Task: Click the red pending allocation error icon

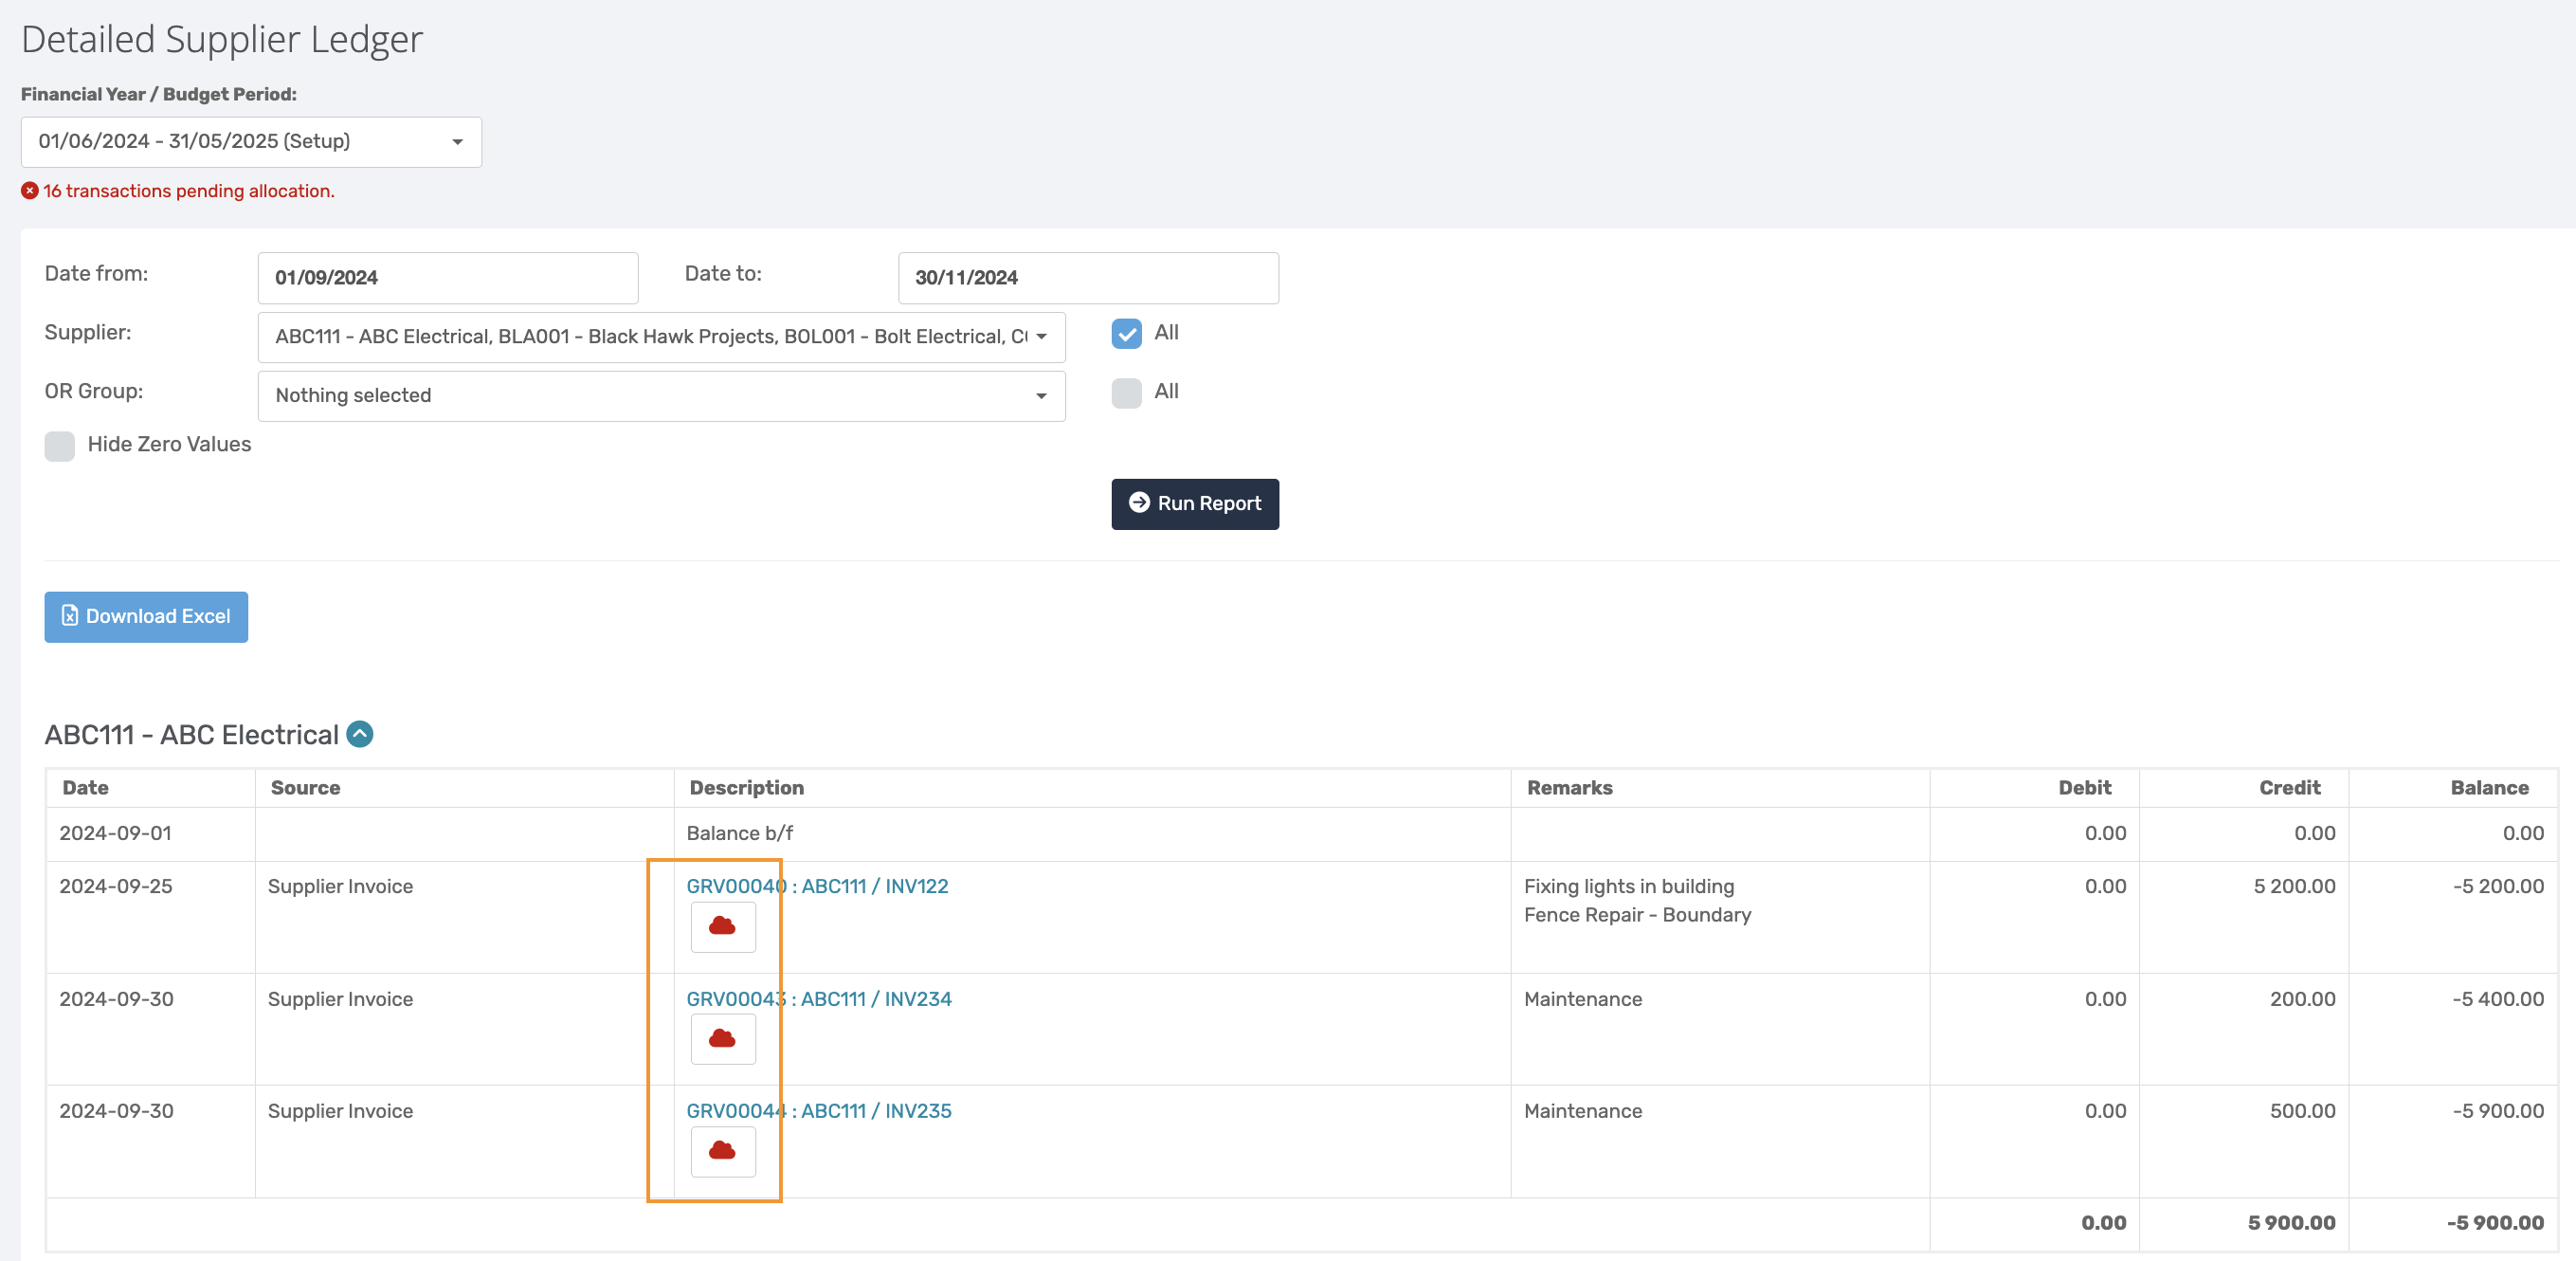Action: pos(30,191)
